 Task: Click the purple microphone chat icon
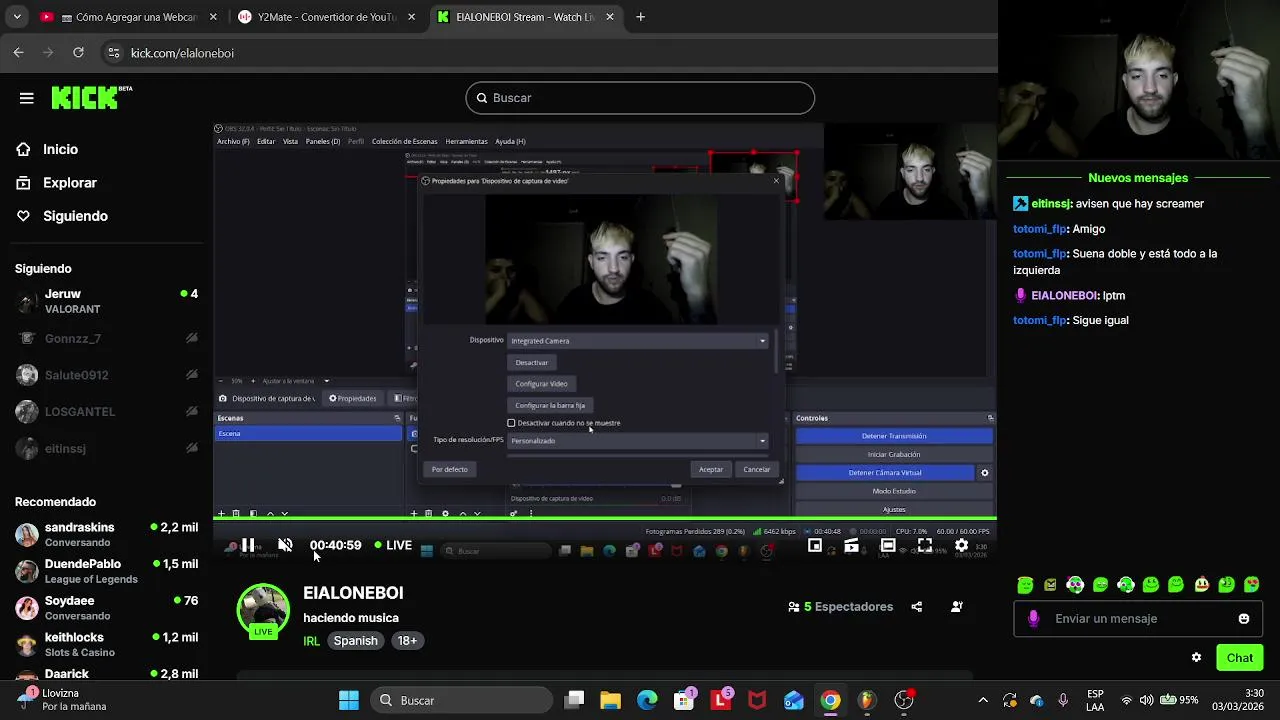click(1034, 619)
